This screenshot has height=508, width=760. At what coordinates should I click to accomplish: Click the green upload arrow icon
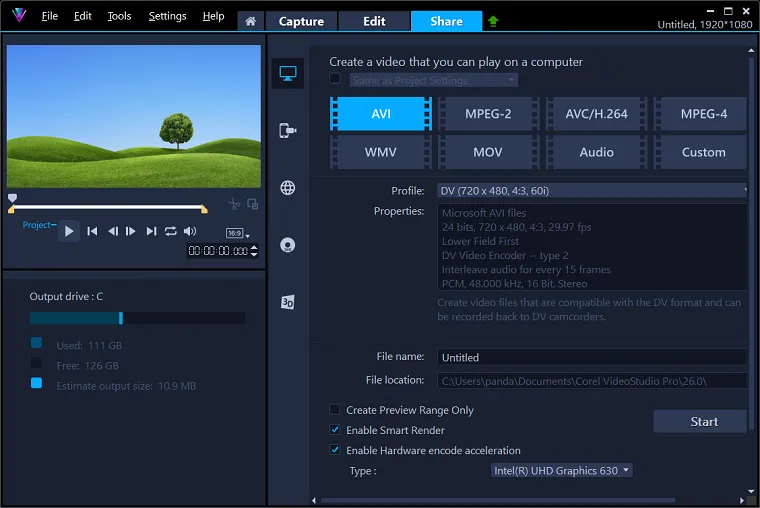coord(493,21)
